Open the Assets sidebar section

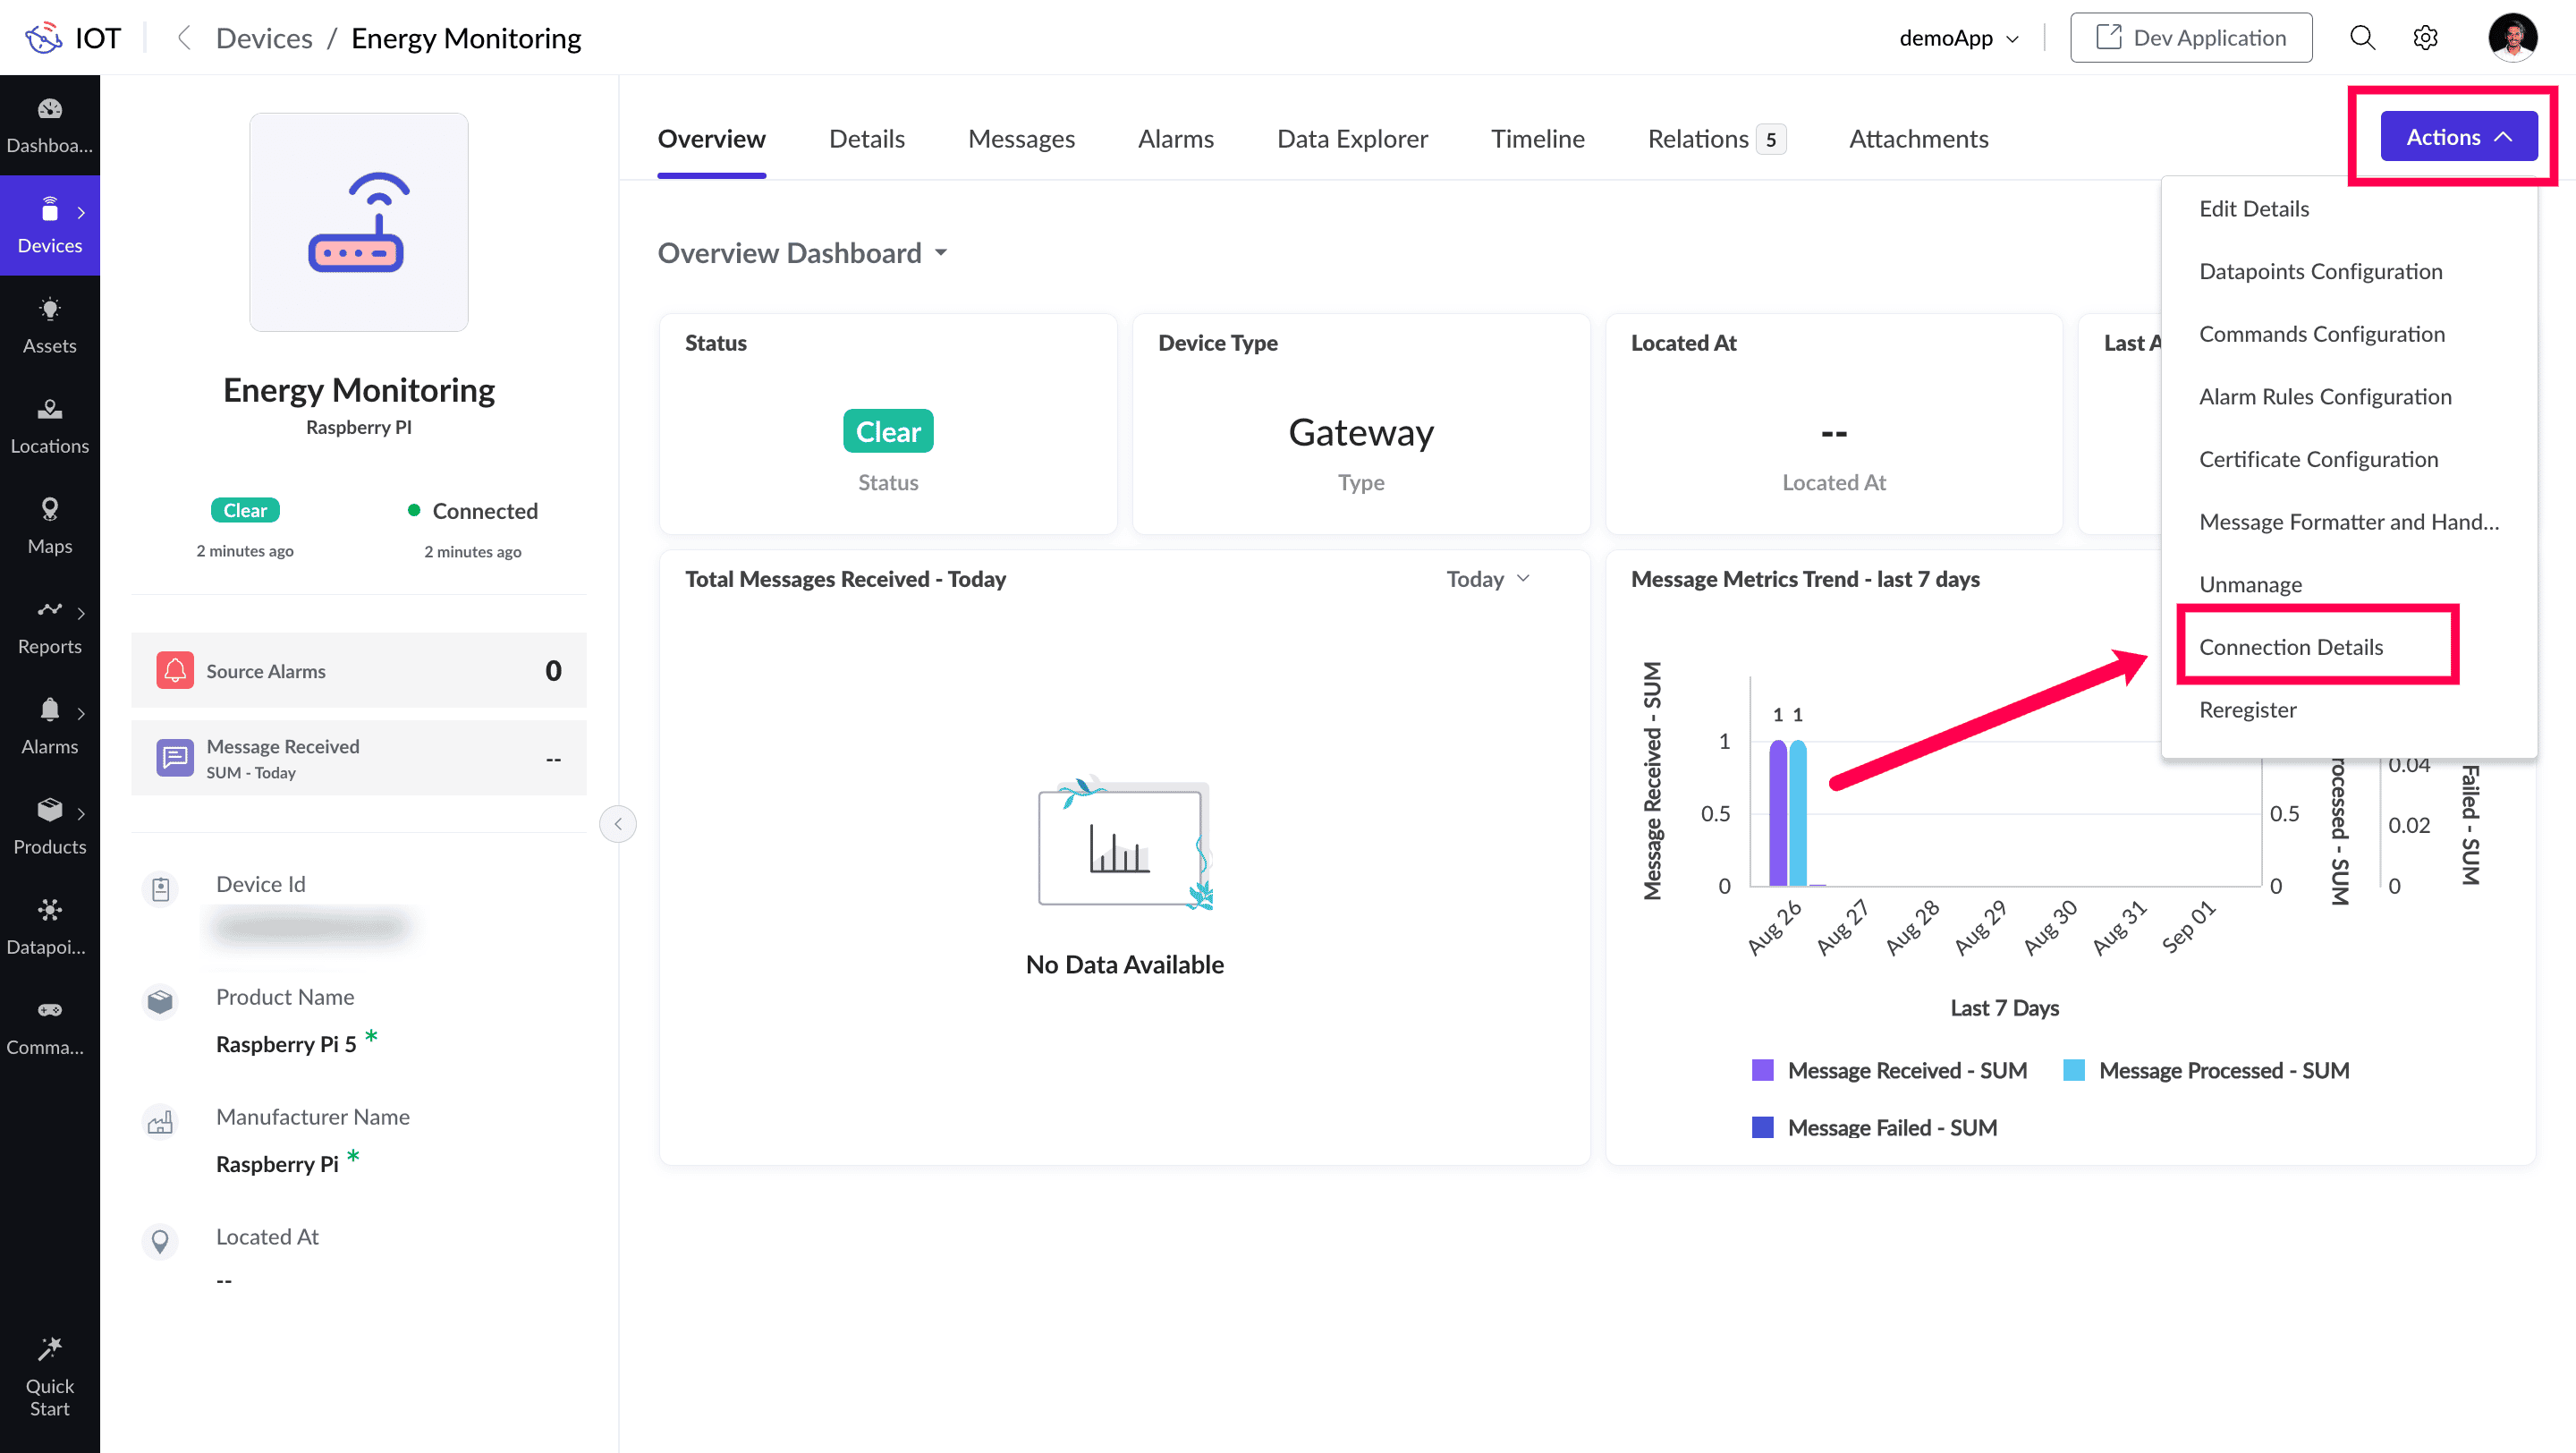(x=49, y=325)
